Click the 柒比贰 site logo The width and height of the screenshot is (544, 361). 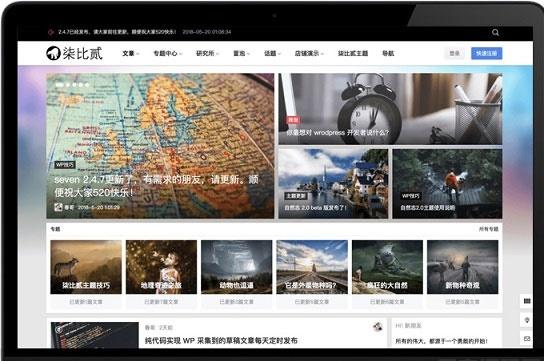pyautogui.click(x=74, y=53)
